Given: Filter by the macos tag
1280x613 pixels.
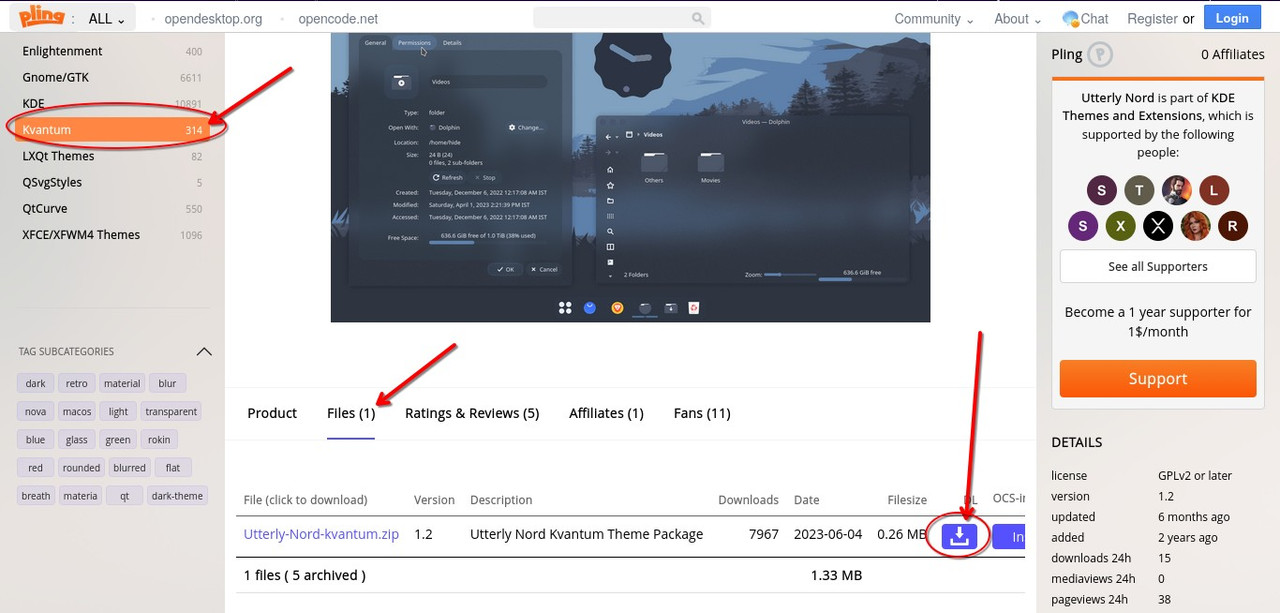Looking at the screenshot, I should pyautogui.click(x=77, y=411).
